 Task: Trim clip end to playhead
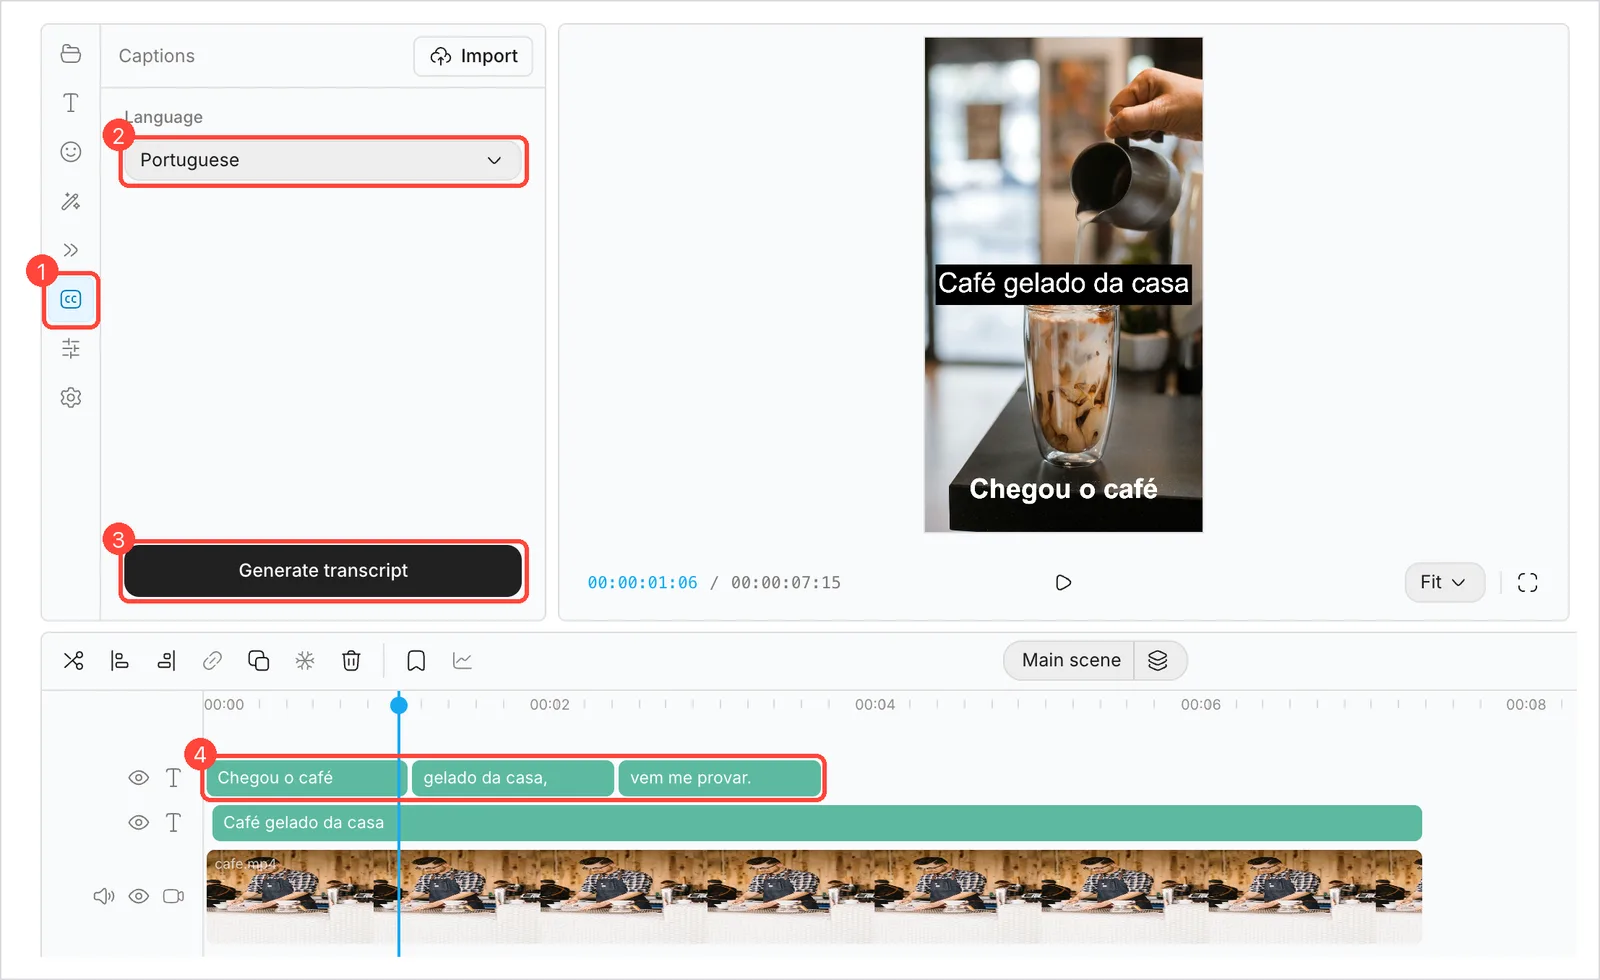click(166, 660)
